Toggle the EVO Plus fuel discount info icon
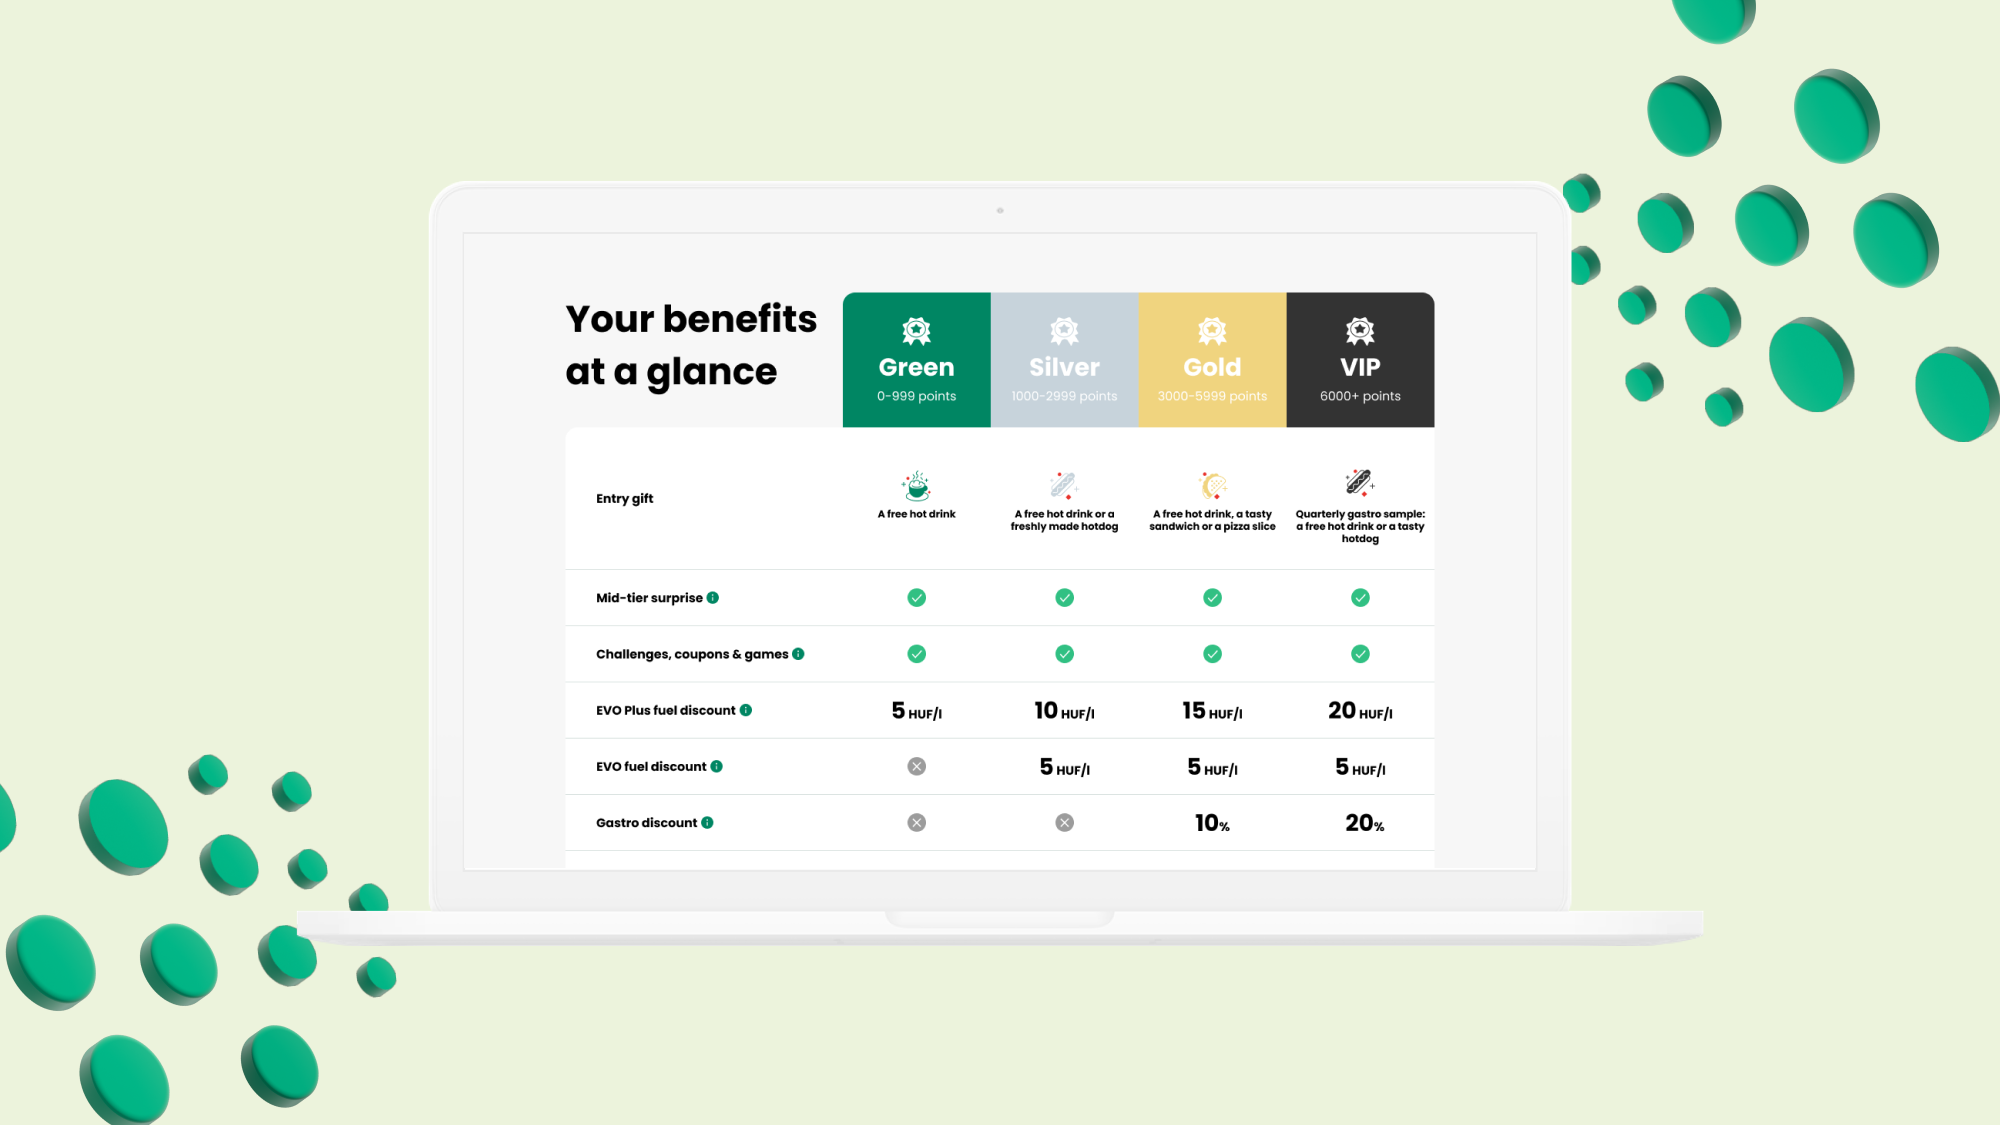Viewport: 2000px width, 1125px height. (x=746, y=710)
